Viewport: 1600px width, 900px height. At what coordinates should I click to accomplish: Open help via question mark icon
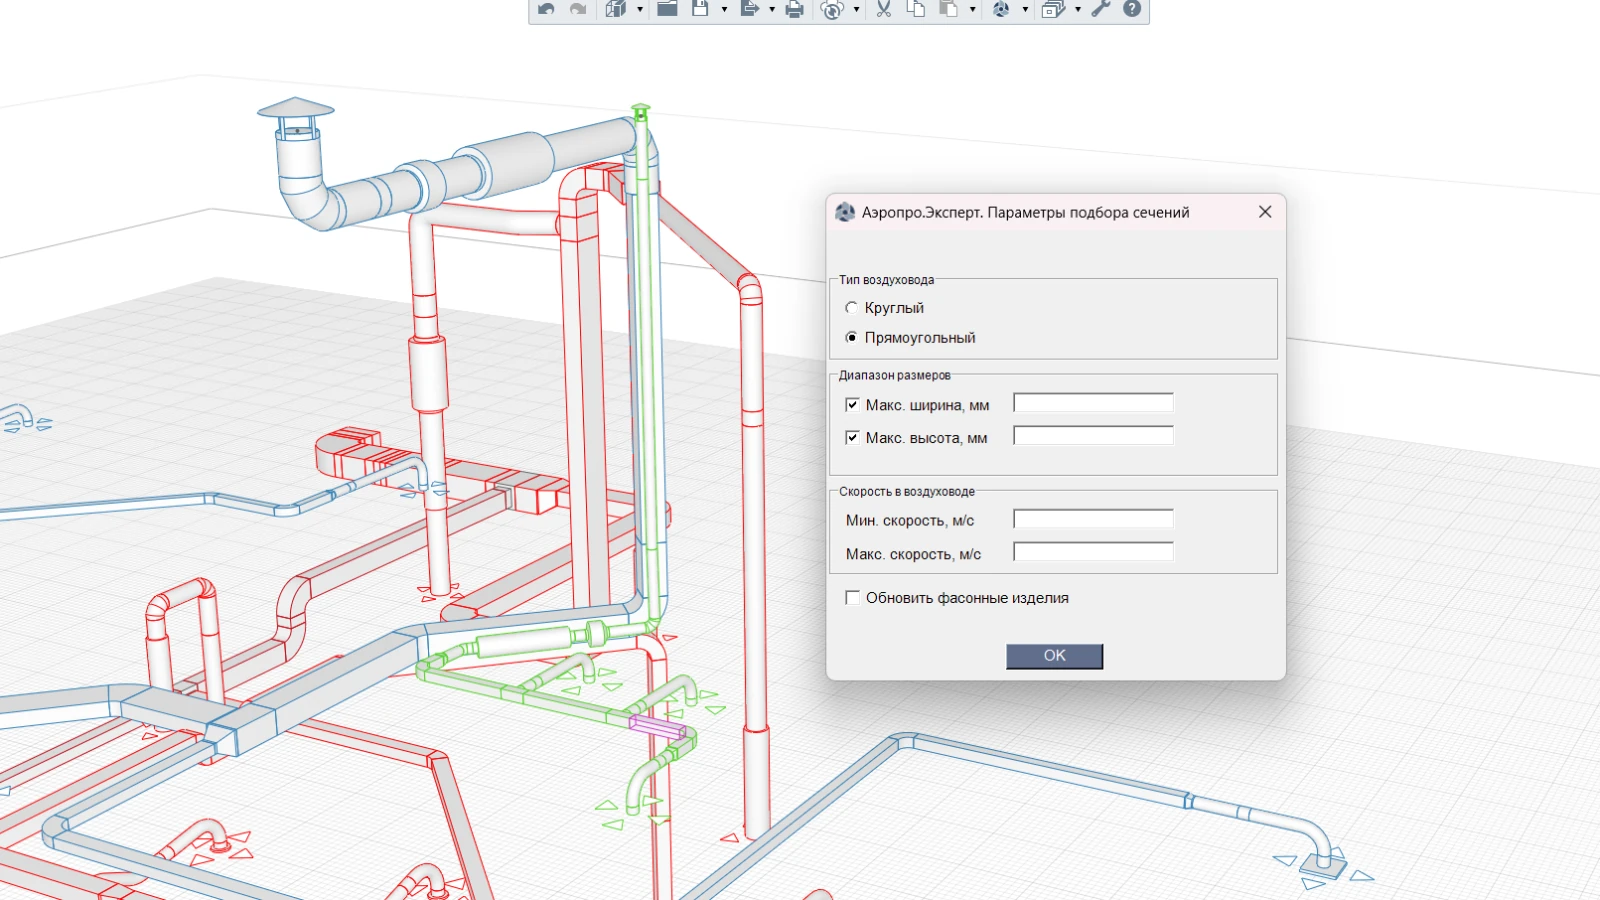(1132, 9)
